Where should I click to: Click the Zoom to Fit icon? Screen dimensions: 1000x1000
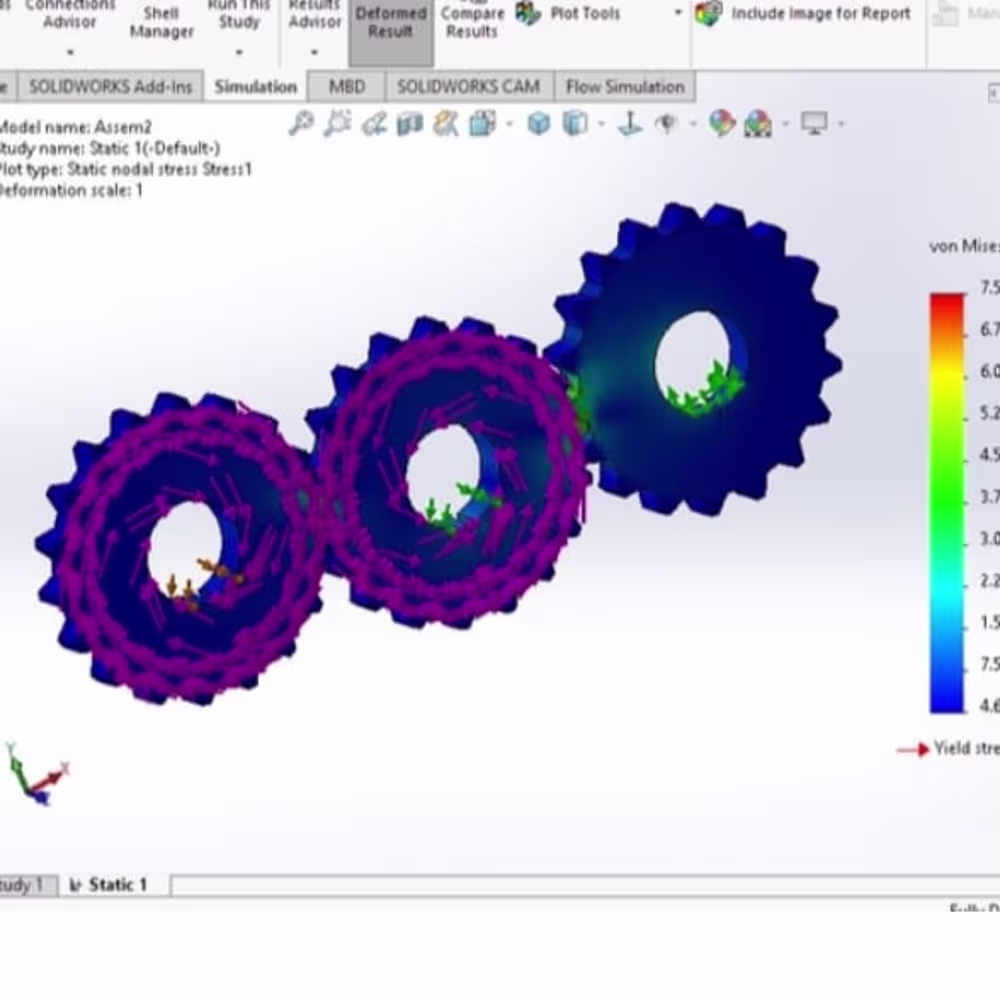pos(300,123)
